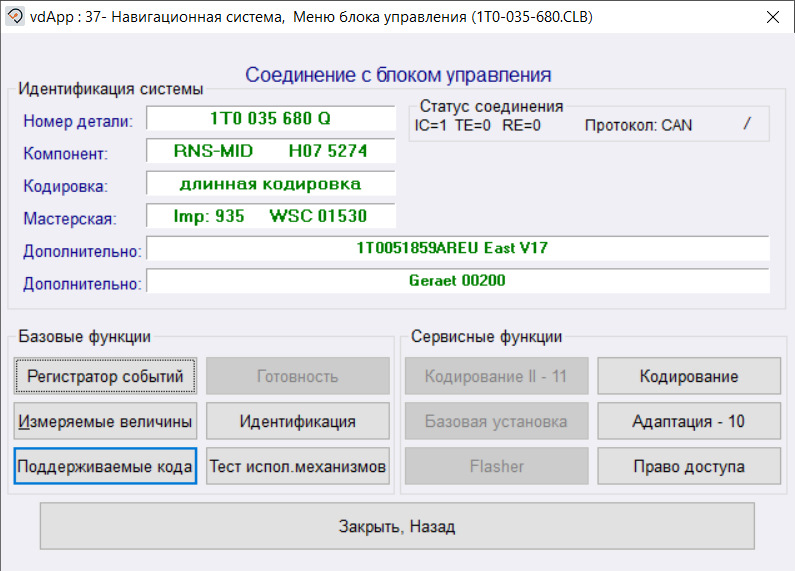Open the Кодирование service function
This screenshot has height=571, width=795.
[689, 376]
